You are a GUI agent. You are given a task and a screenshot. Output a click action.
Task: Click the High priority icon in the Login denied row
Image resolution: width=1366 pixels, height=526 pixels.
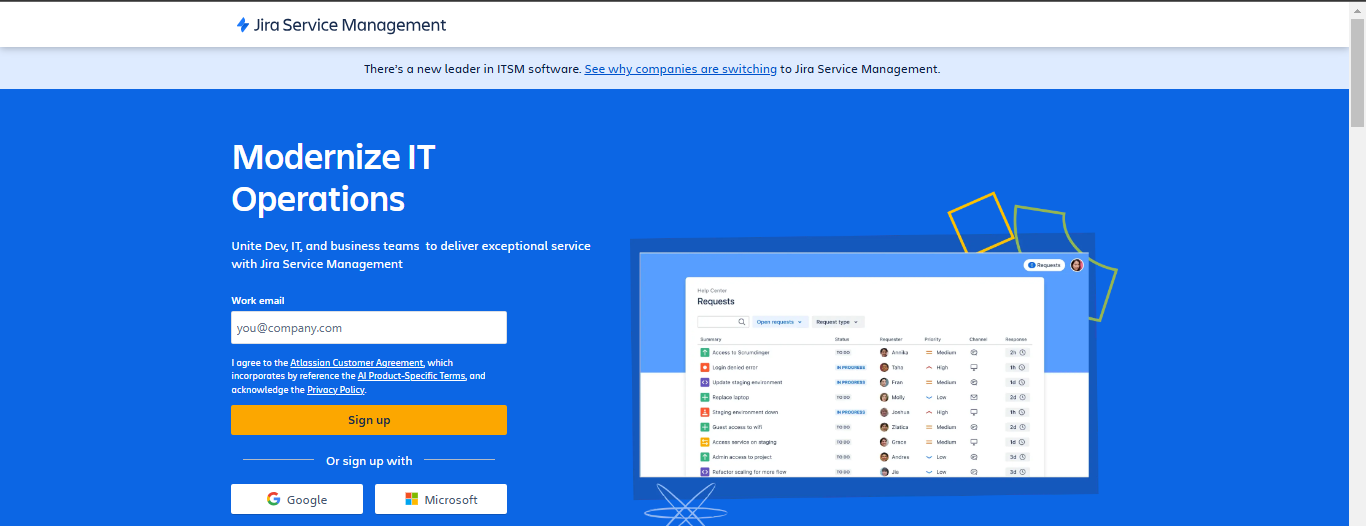929,367
